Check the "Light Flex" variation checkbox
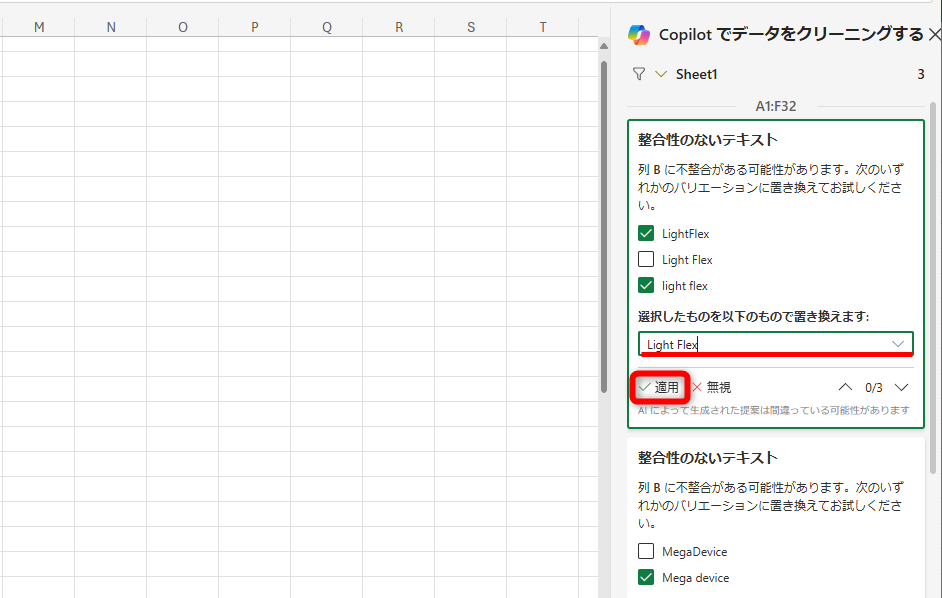Image resolution: width=942 pixels, height=598 pixels. [645, 259]
